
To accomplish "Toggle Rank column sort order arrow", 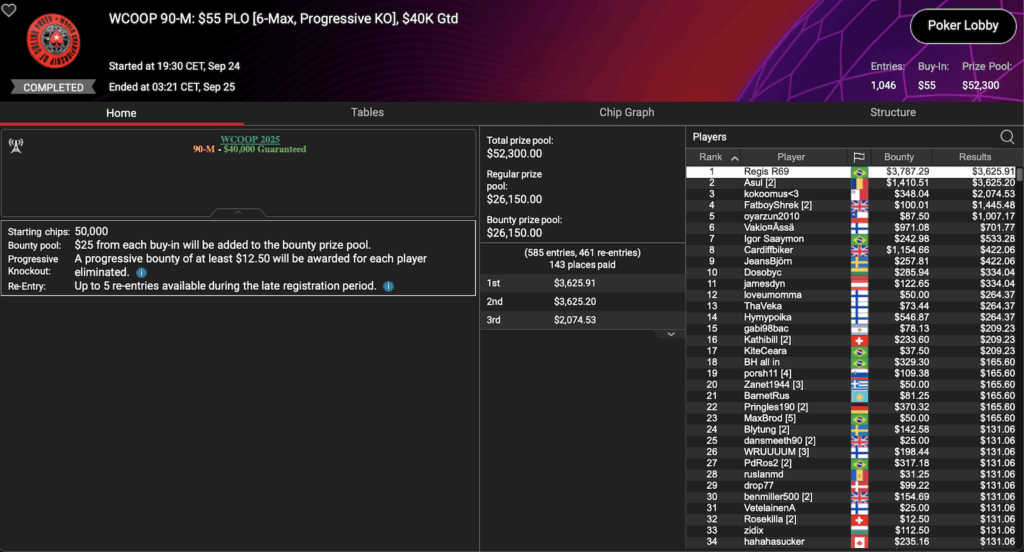I will click(735, 158).
